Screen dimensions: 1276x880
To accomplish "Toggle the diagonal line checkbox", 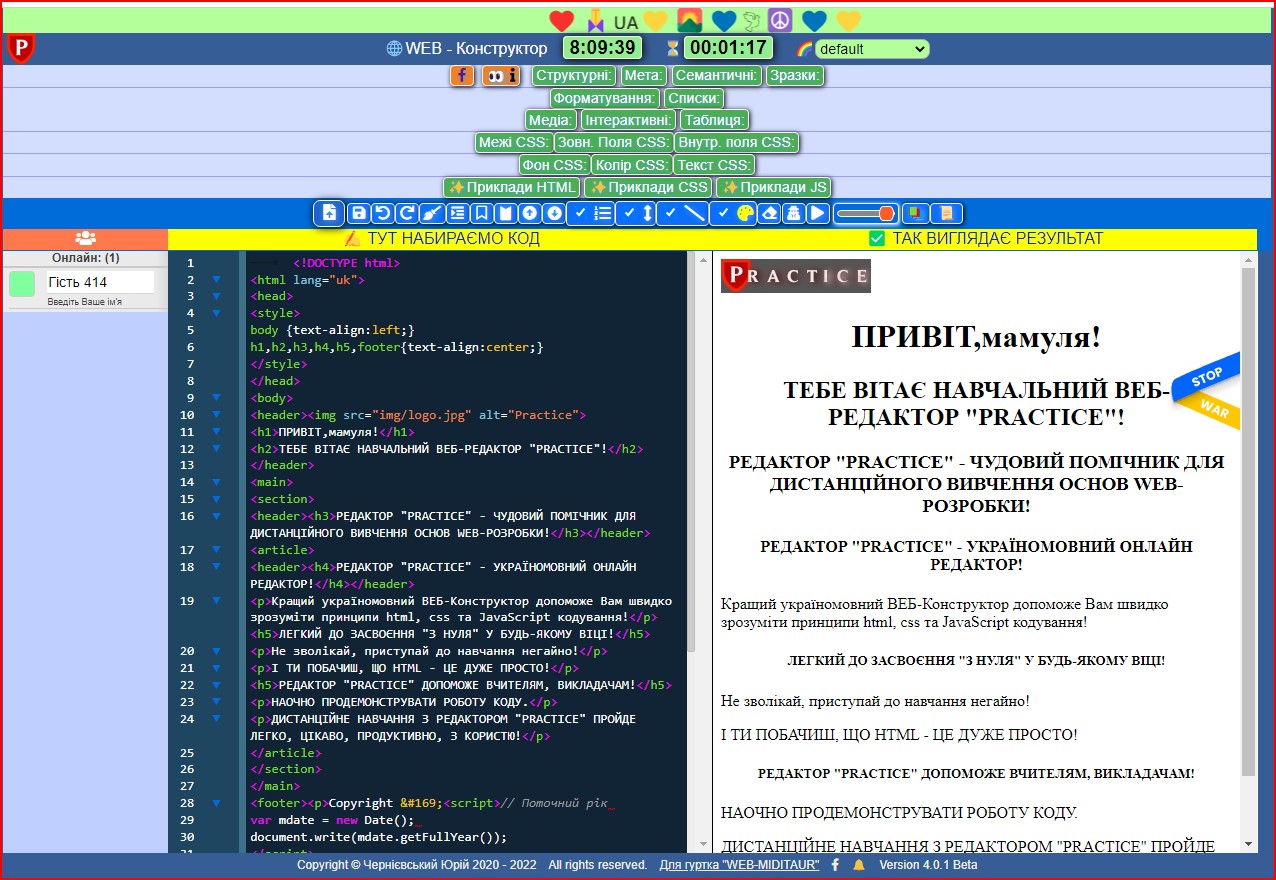I will coord(682,213).
